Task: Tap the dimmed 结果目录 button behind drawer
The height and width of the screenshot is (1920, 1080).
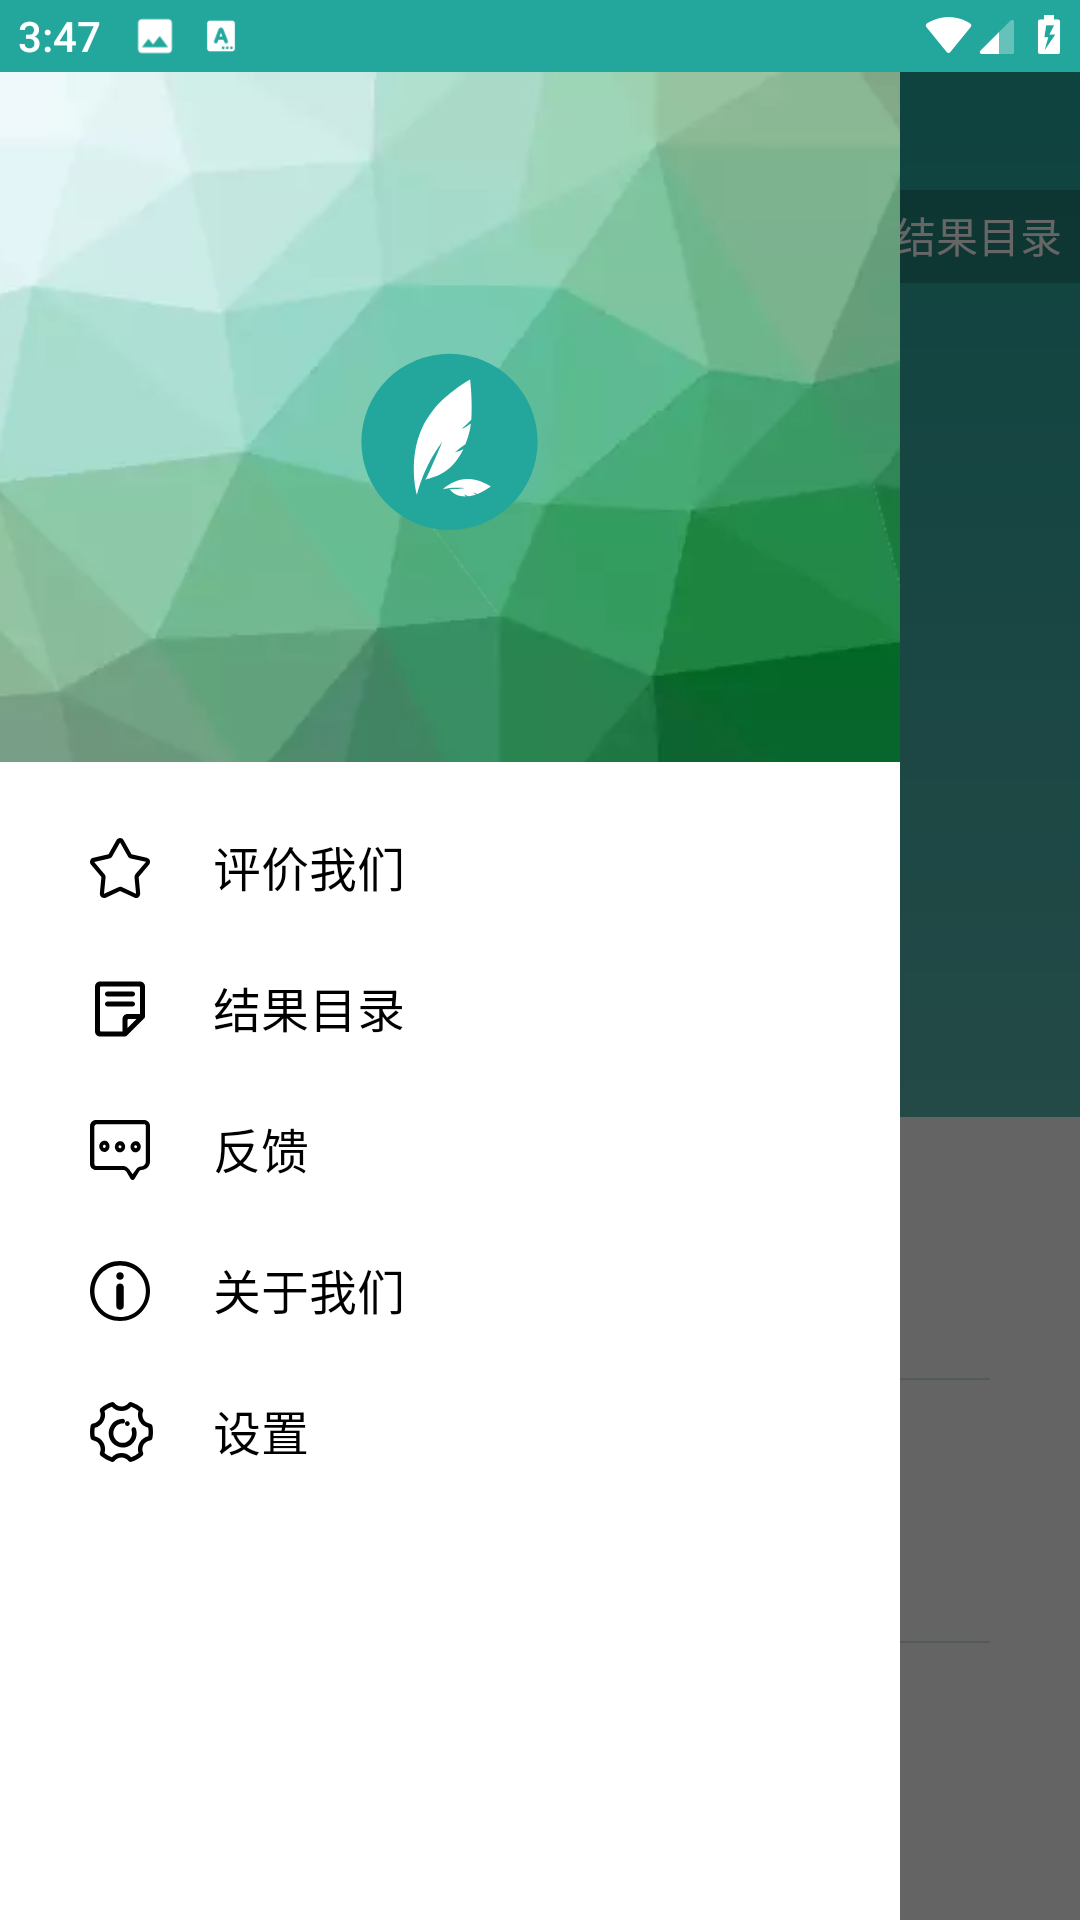Action: (980, 237)
